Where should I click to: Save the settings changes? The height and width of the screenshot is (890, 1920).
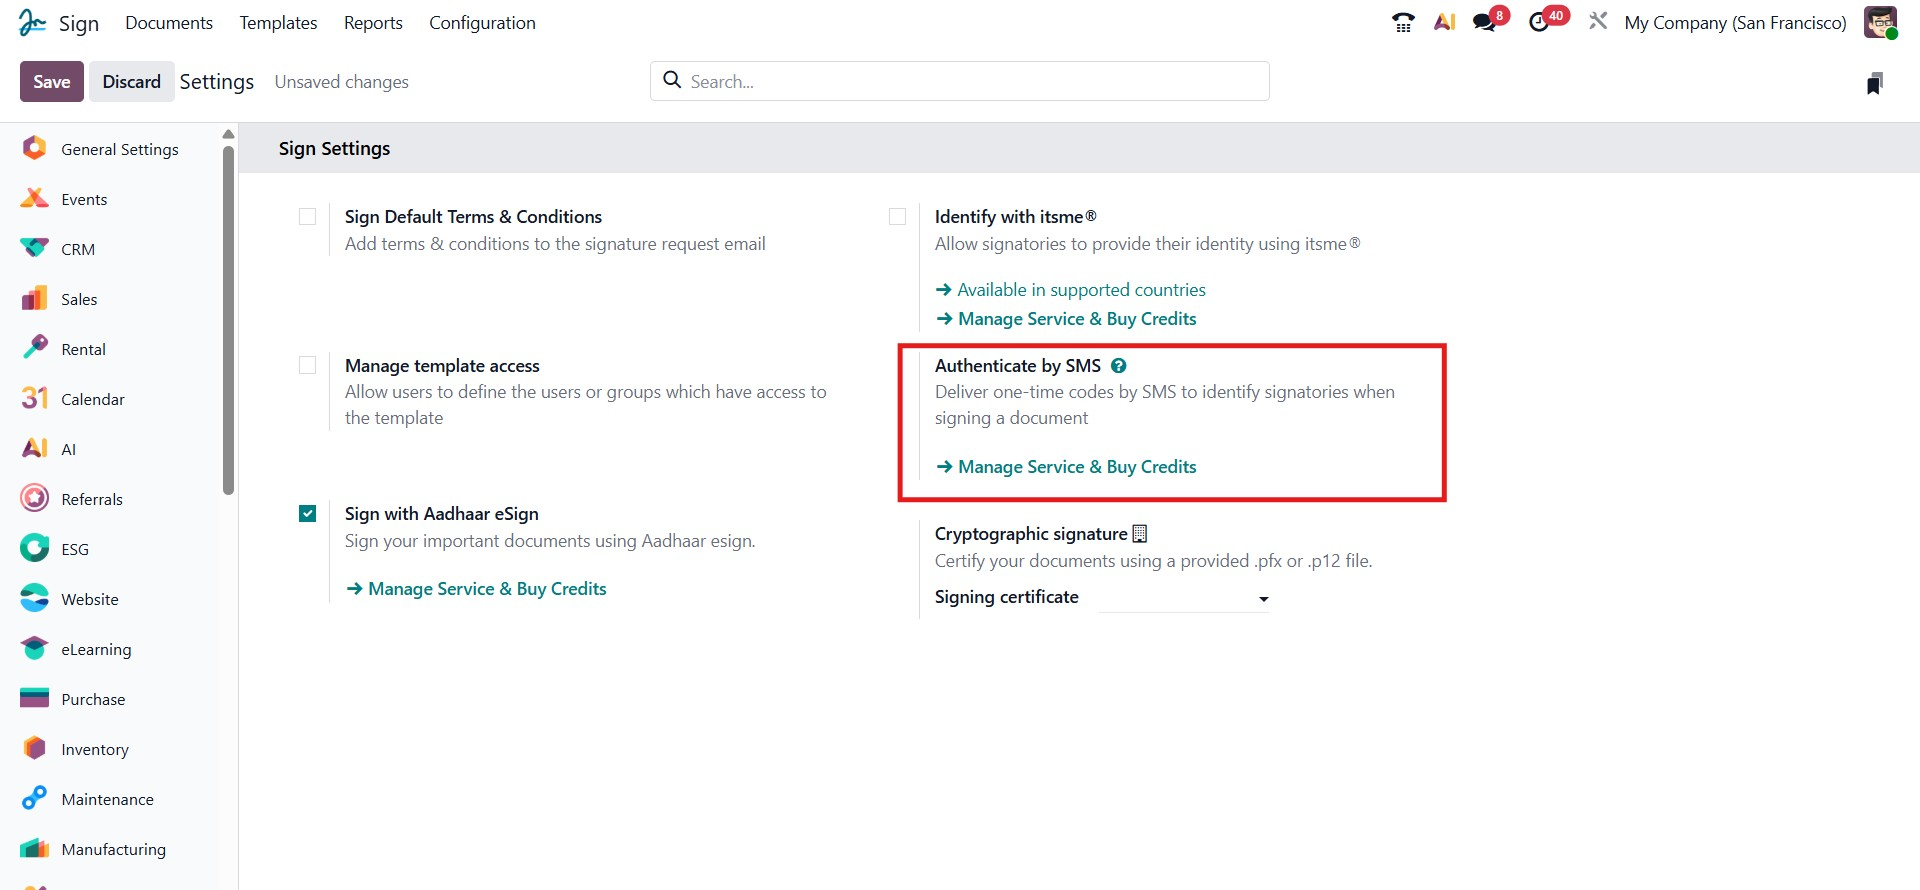(51, 82)
